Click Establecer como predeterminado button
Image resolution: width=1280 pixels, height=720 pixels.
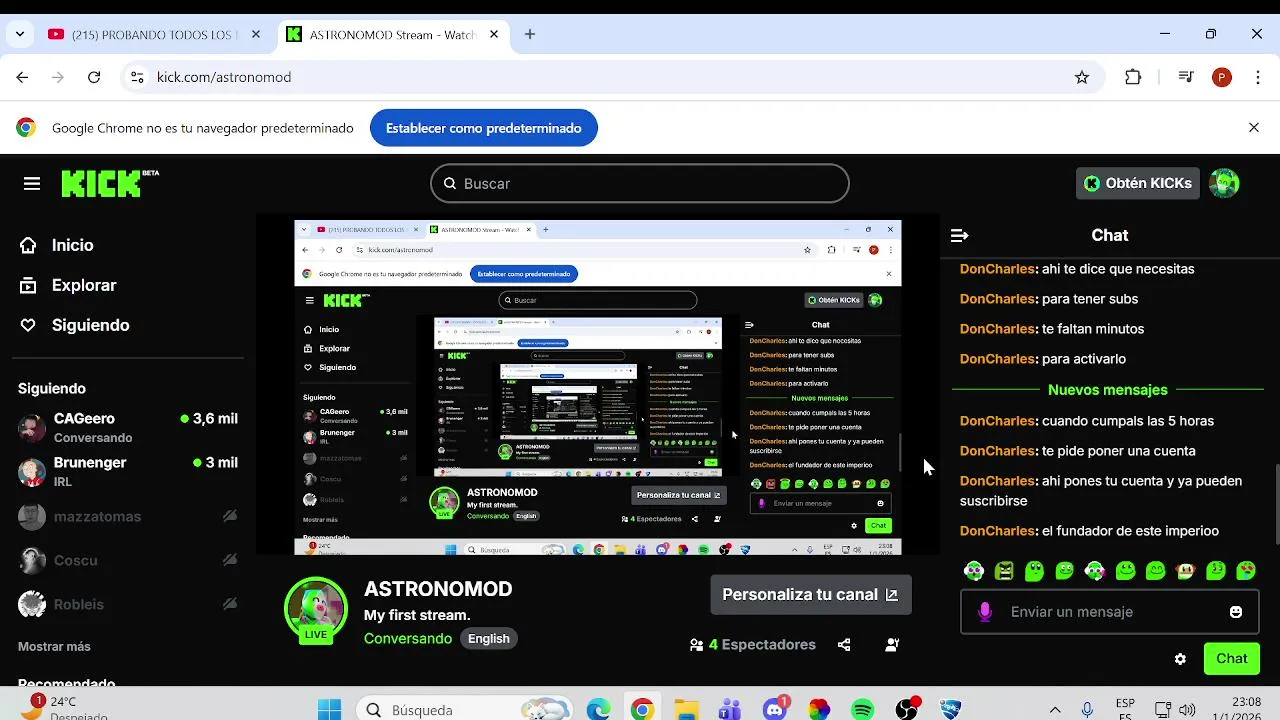(484, 128)
